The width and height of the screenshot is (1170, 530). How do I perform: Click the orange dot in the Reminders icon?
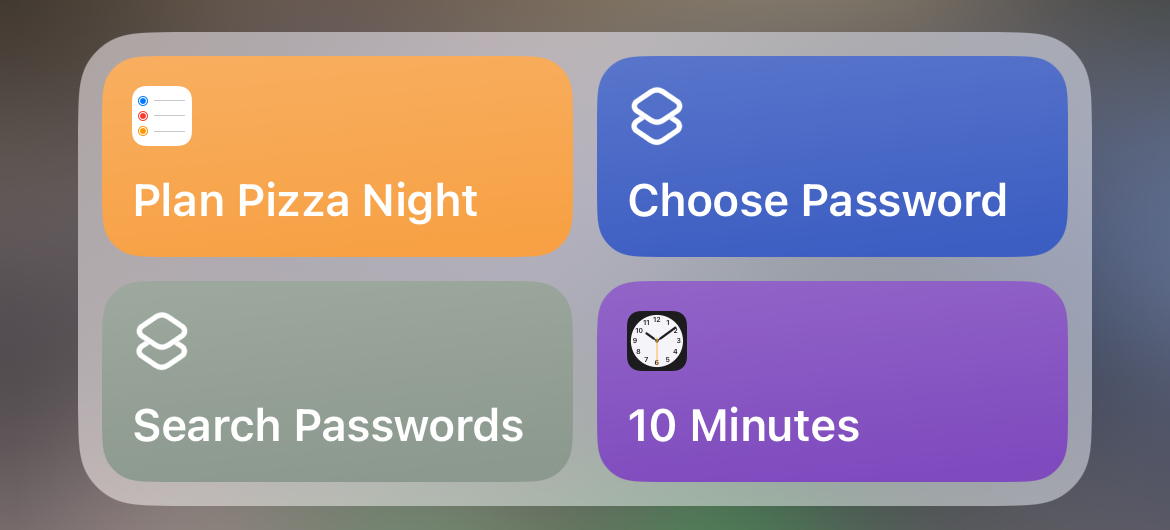(143, 131)
